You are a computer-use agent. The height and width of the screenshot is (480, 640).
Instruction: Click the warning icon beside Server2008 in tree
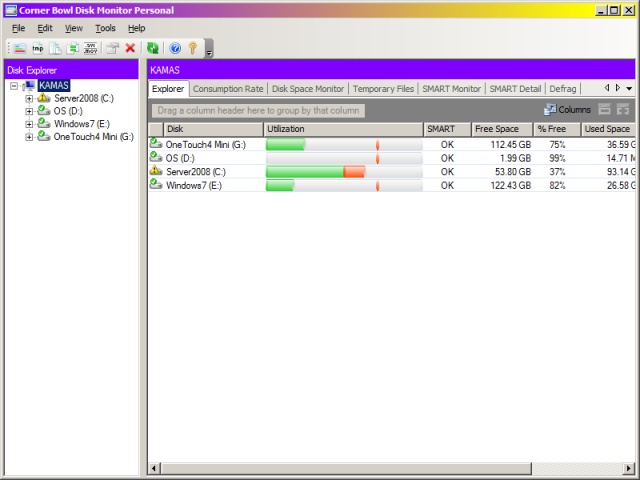44,98
